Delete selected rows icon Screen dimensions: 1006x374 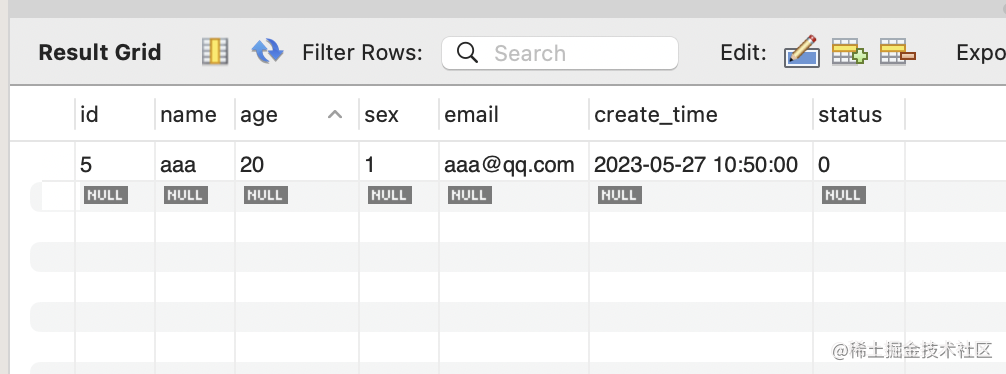point(898,52)
